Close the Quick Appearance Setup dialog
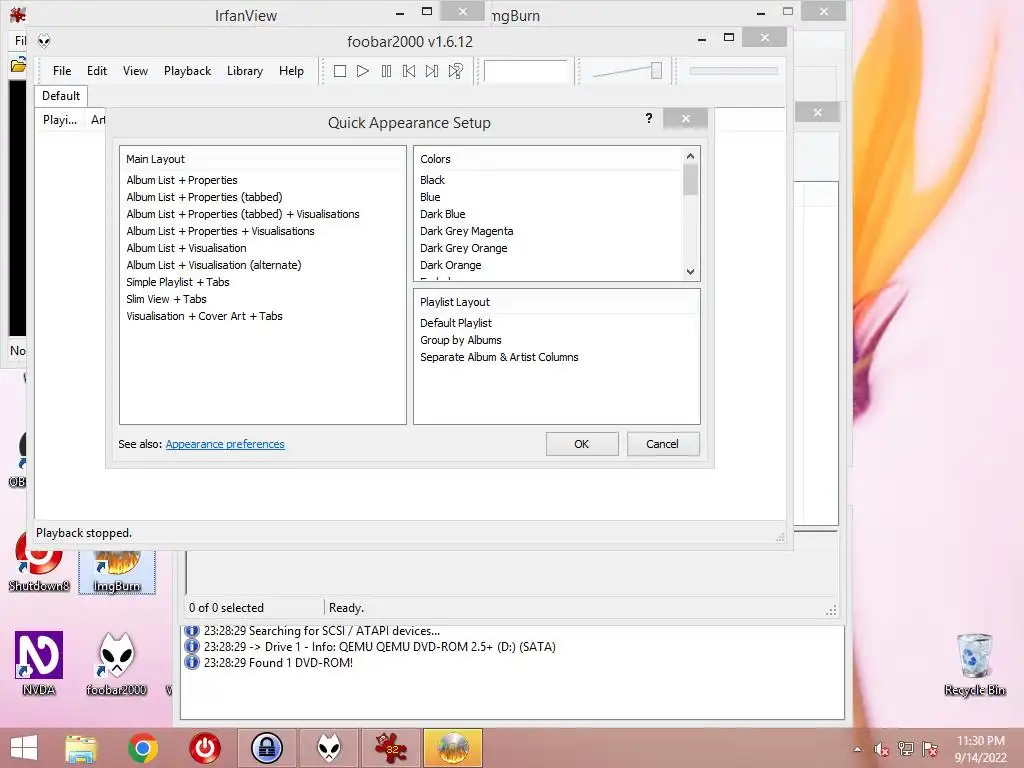Screen dimensions: 1024x768 (x=685, y=118)
